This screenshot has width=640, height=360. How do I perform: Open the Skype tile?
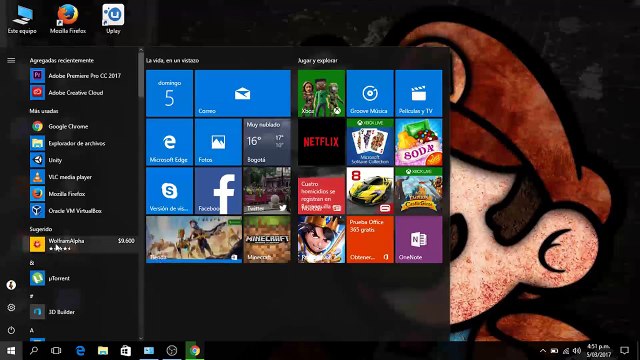point(169,191)
